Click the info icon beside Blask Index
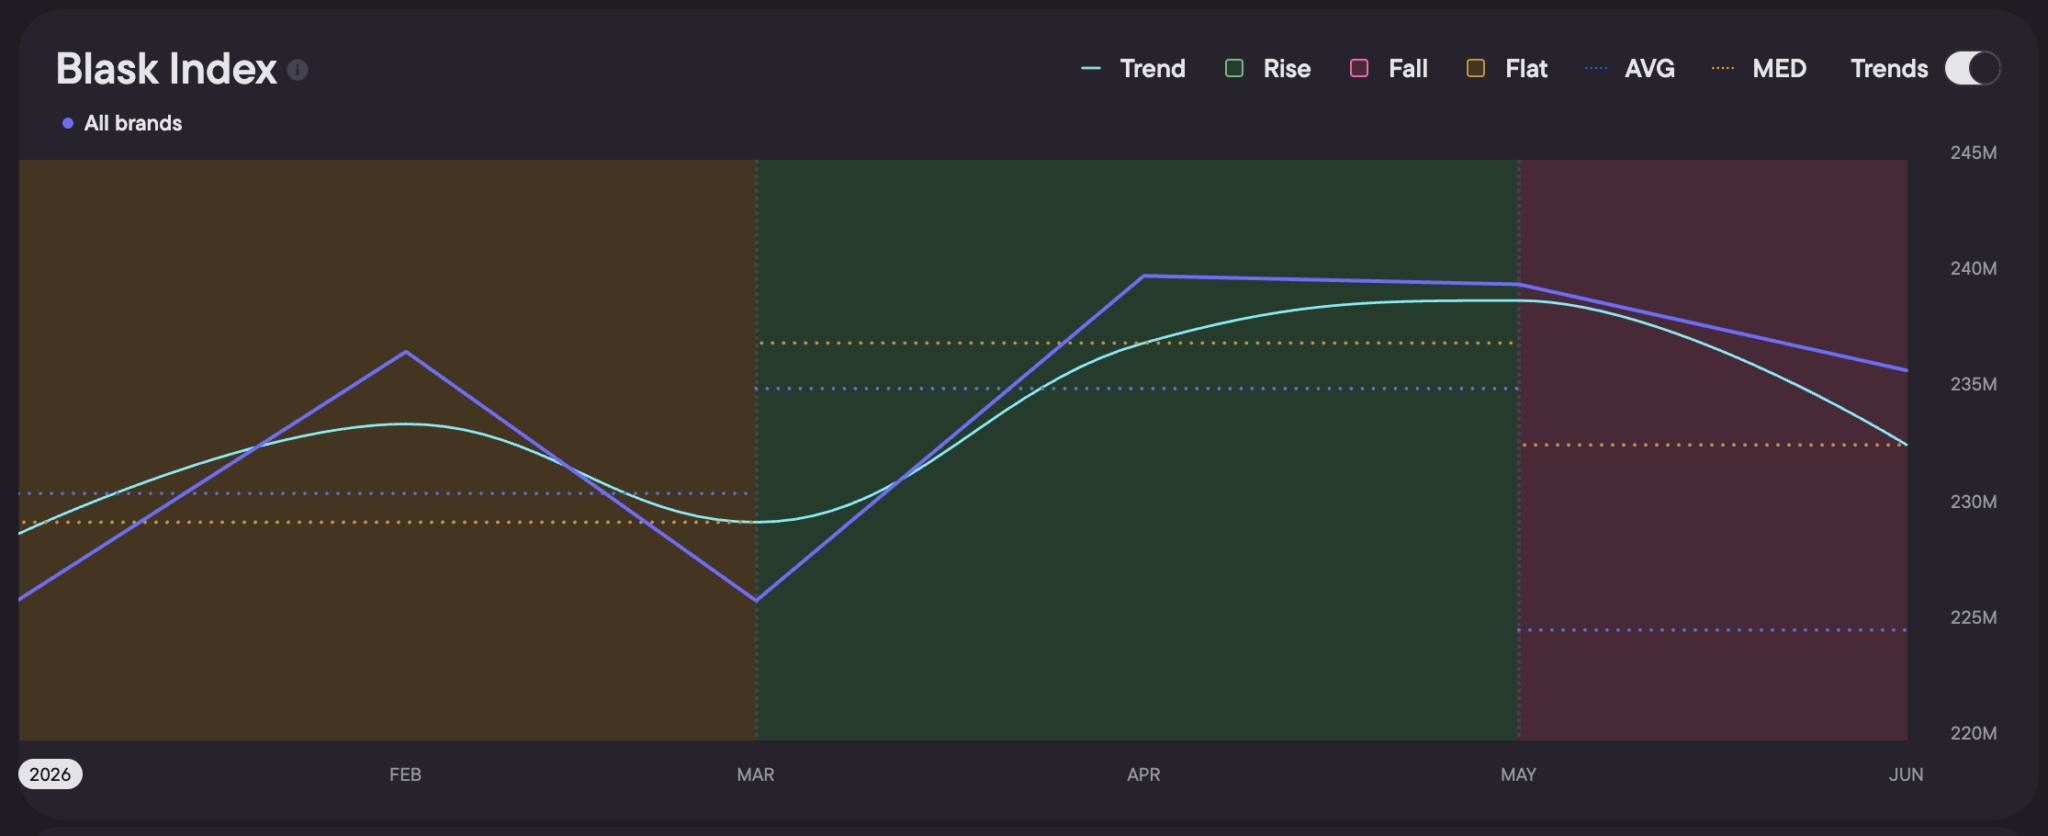2048x836 pixels. pos(297,69)
